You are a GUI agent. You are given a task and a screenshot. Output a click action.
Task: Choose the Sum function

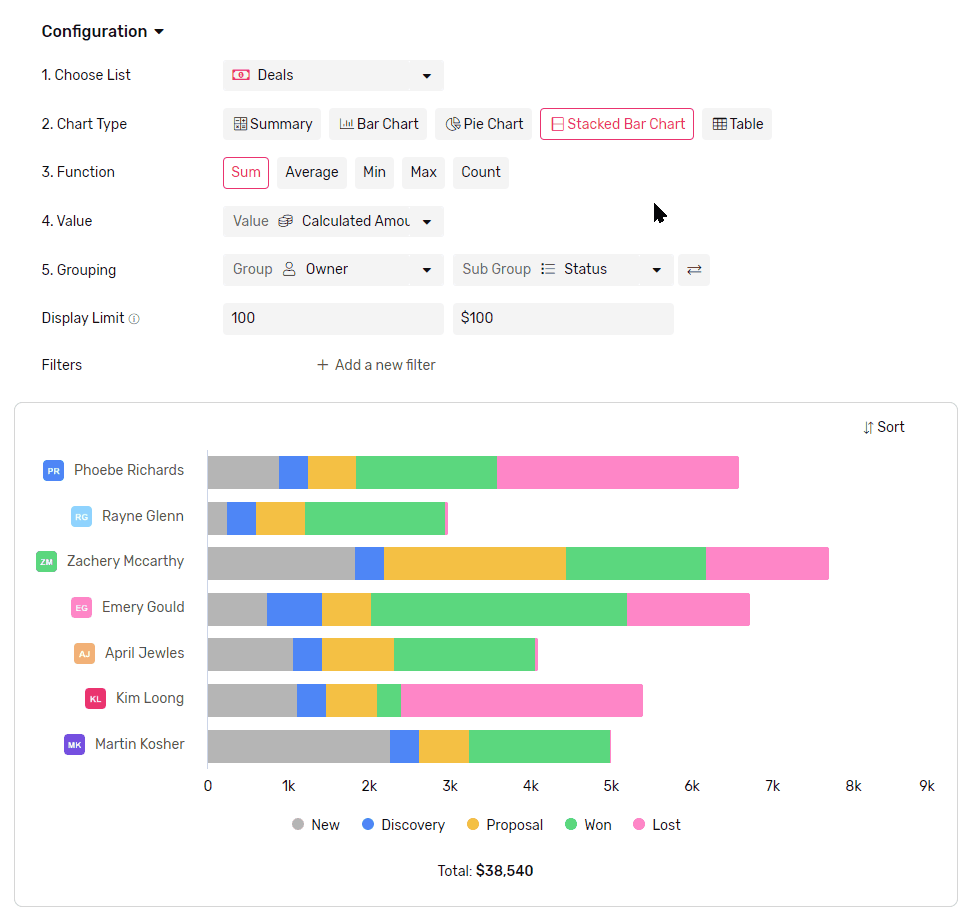pos(246,173)
